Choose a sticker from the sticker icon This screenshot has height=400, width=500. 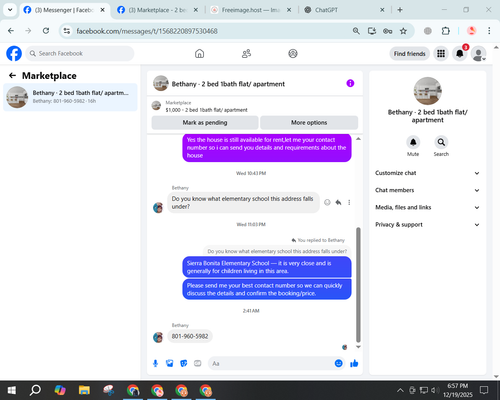tap(184, 363)
